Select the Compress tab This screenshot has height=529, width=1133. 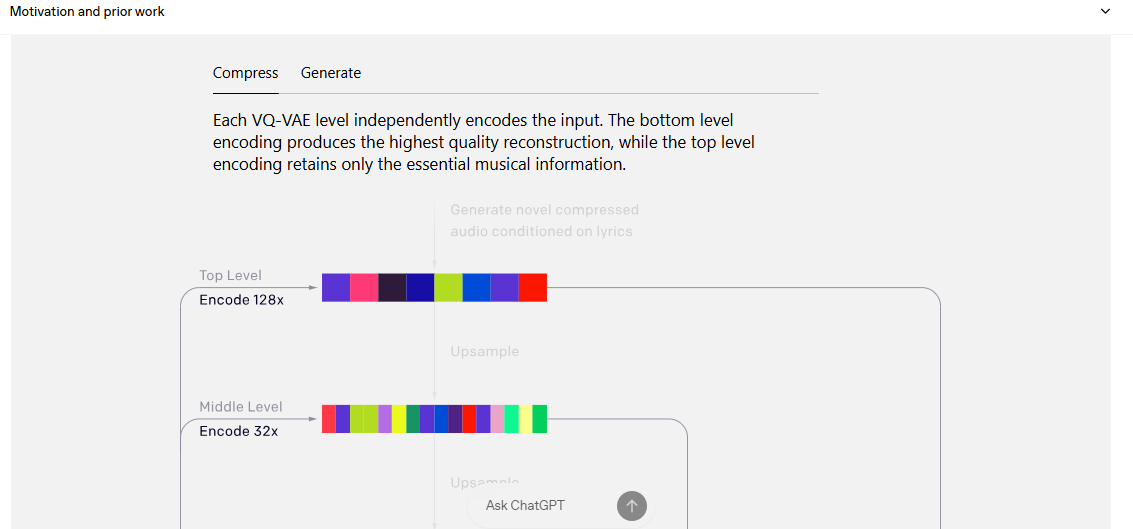[246, 73]
